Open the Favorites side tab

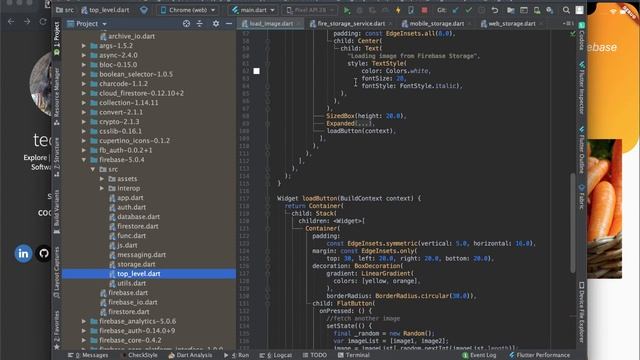pyautogui.click(x=57, y=330)
